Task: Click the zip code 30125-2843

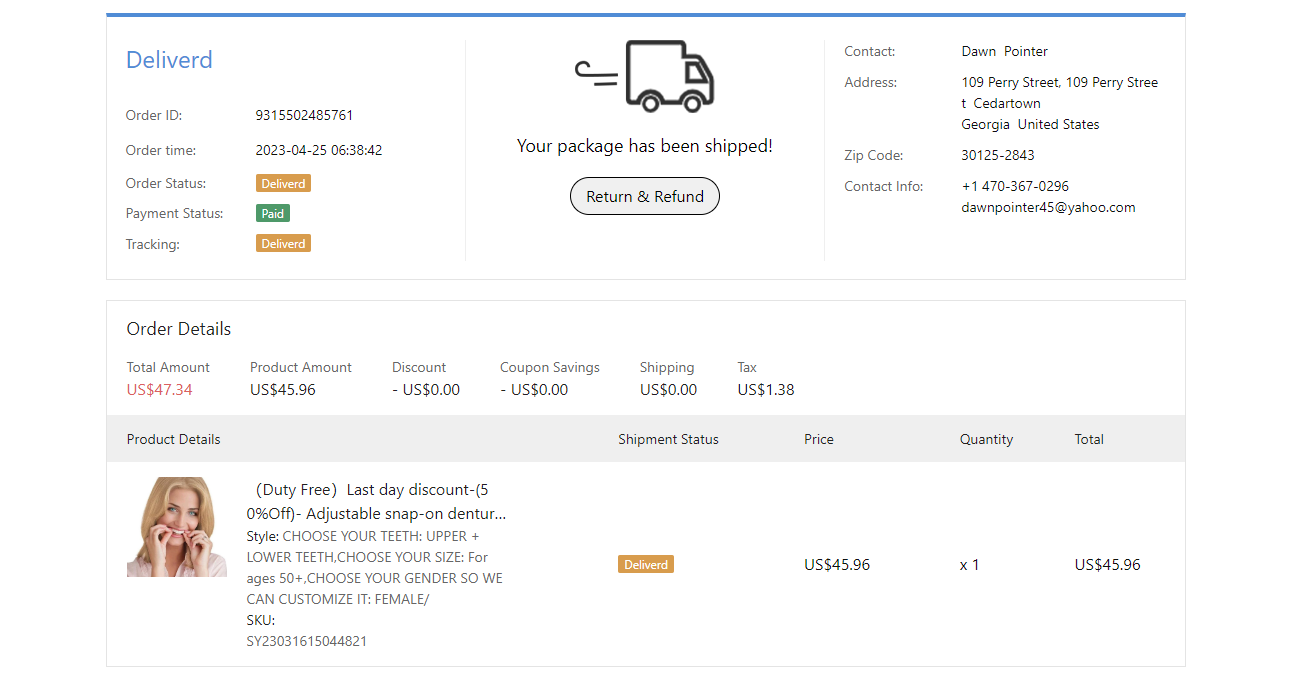Action: (997, 156)
